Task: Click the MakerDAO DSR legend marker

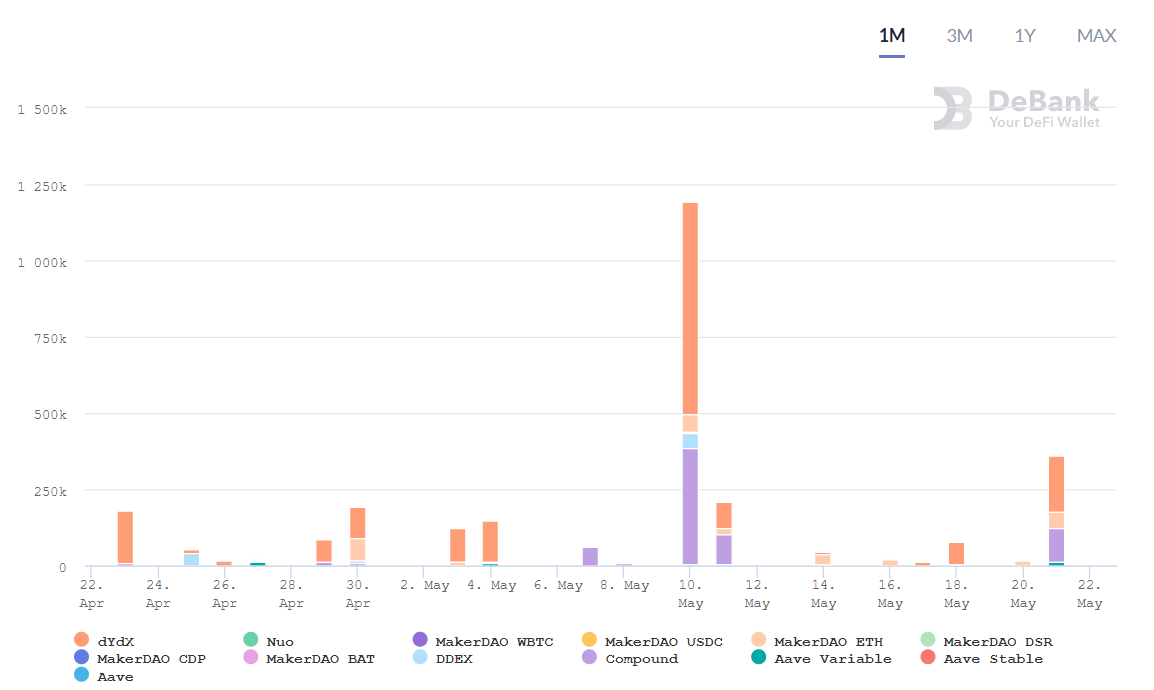Action: point(928,641)
